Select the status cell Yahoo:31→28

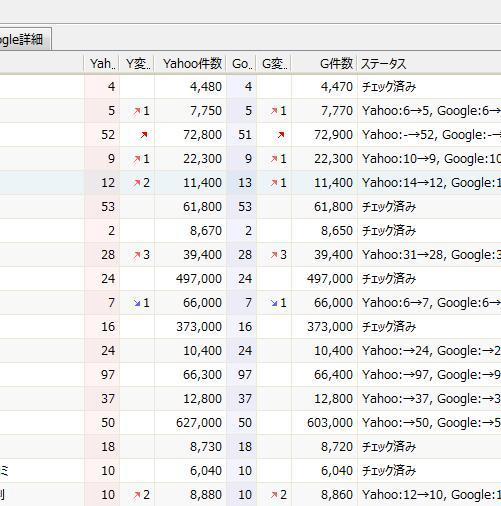pos(403,255)
